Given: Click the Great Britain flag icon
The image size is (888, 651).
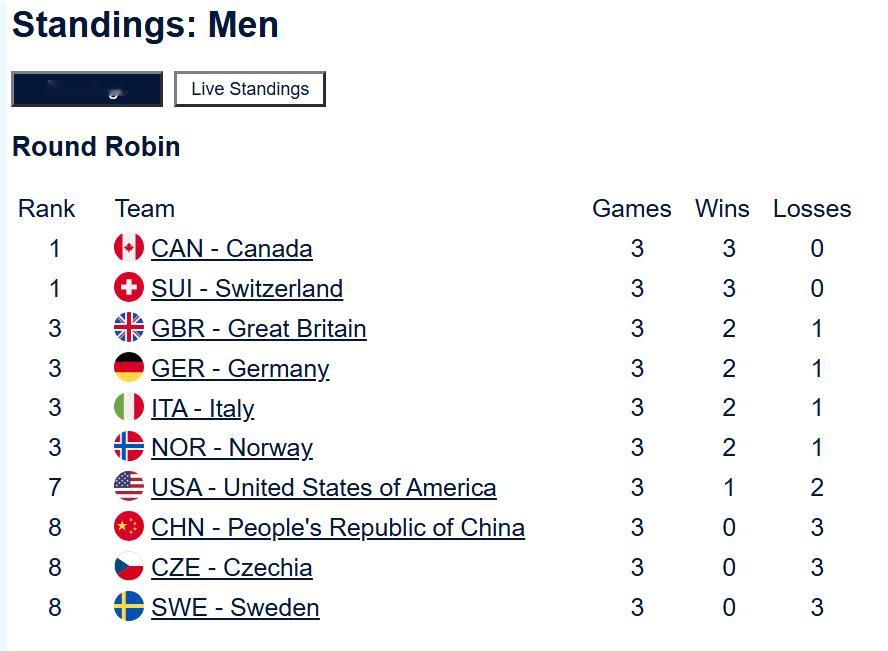Looking at the screenshot, I should pos(129,328).
